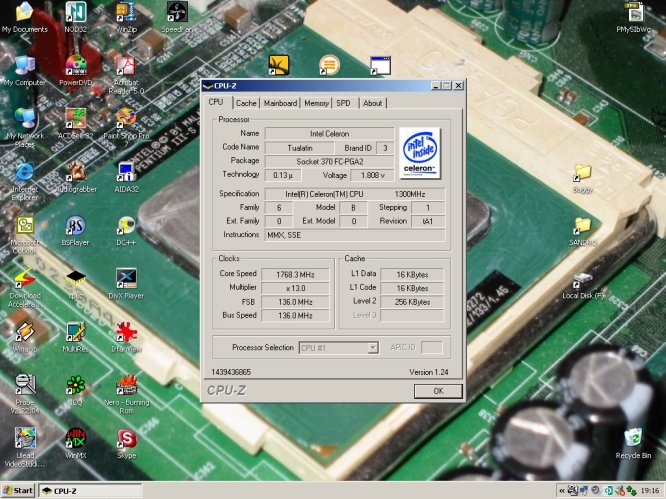Viewport: 666px width, 499px height.
Task: Open IrfanView shortcut icon
Action: (126, 337)
